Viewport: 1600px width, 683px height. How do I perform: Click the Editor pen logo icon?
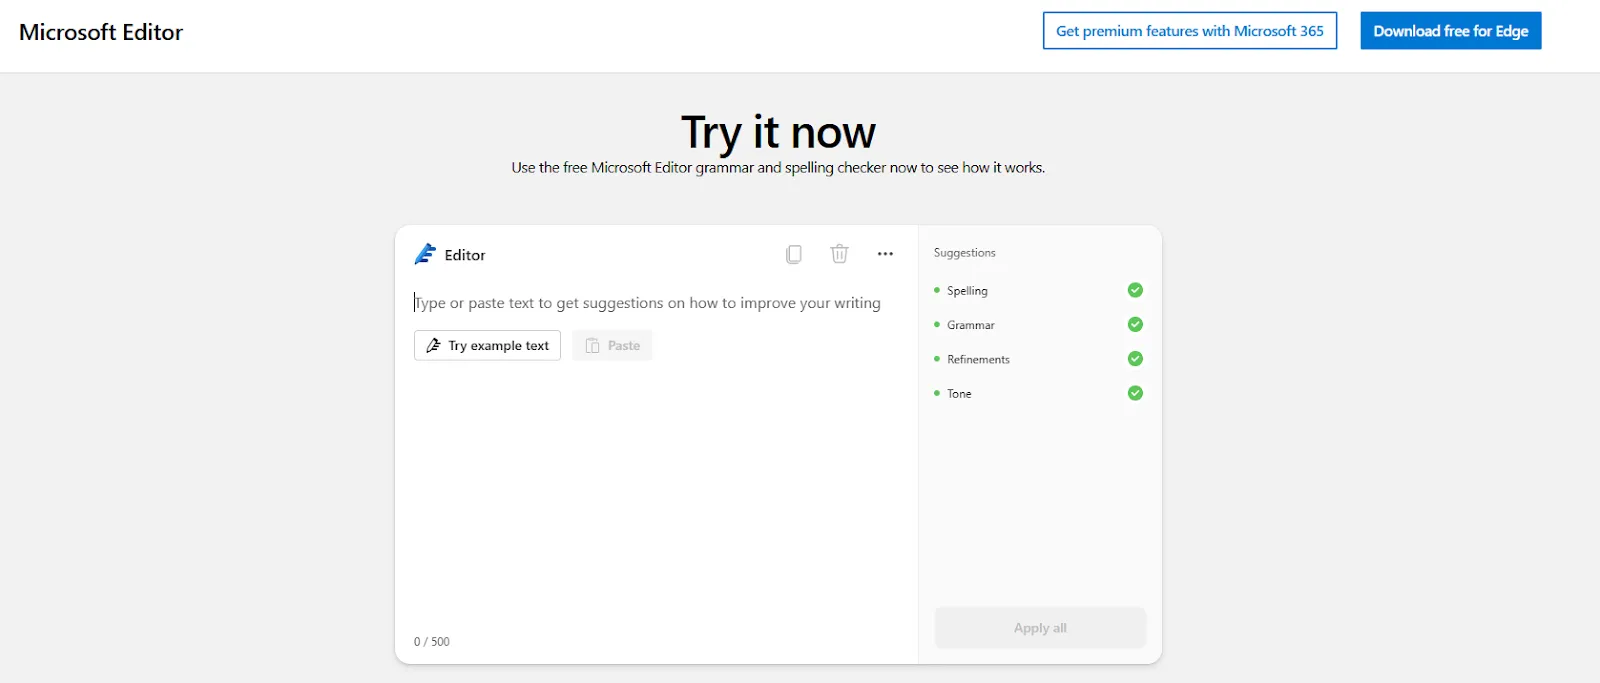[x=425, y=254]
